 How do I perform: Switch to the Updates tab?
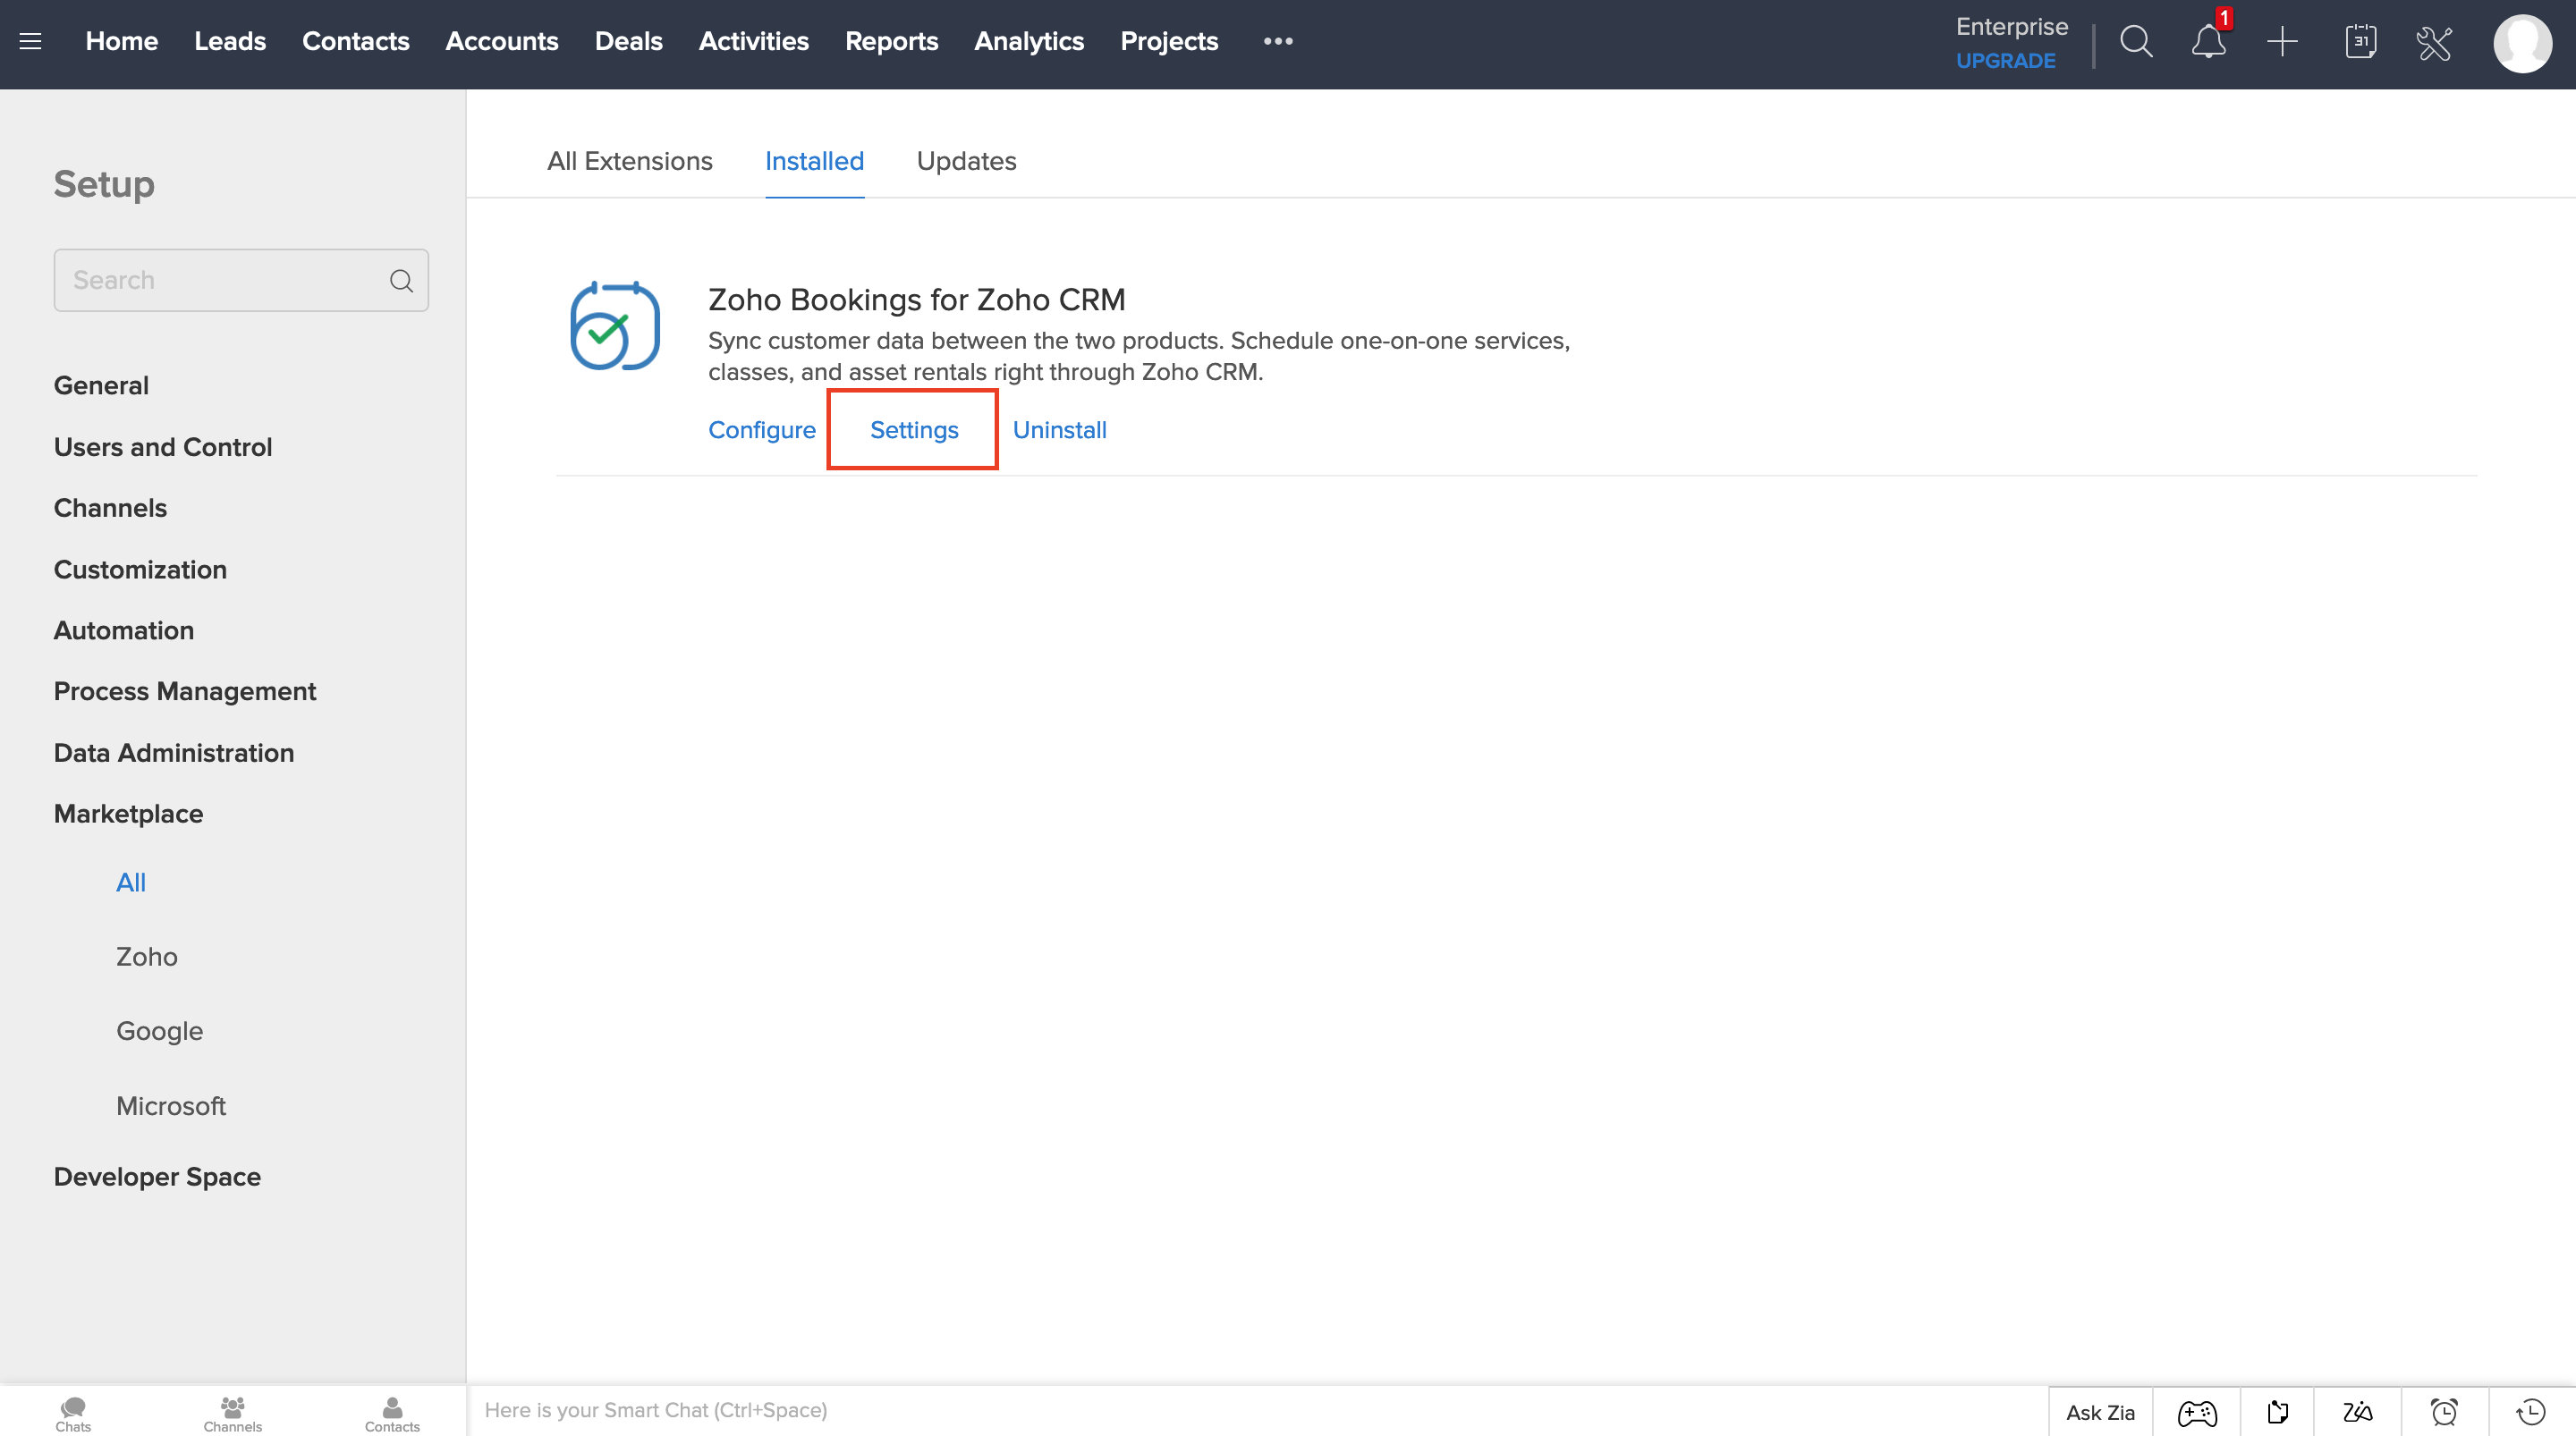(966, 161)
